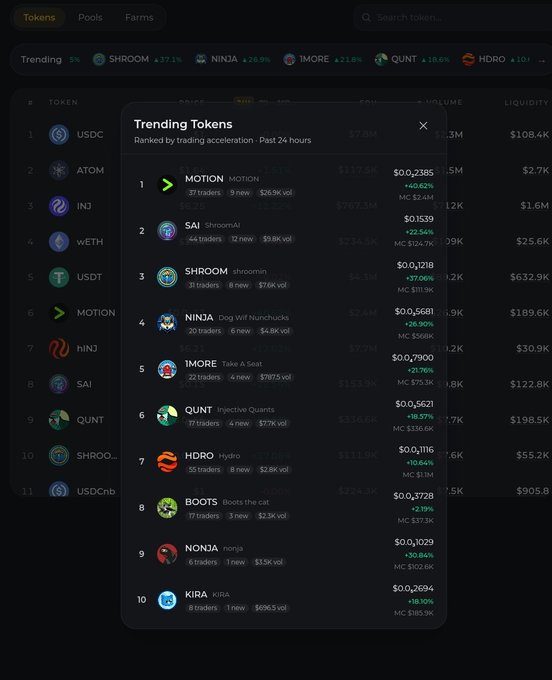
Task: Select KIRA name in trending rank 10
Action: pos(196,594)
